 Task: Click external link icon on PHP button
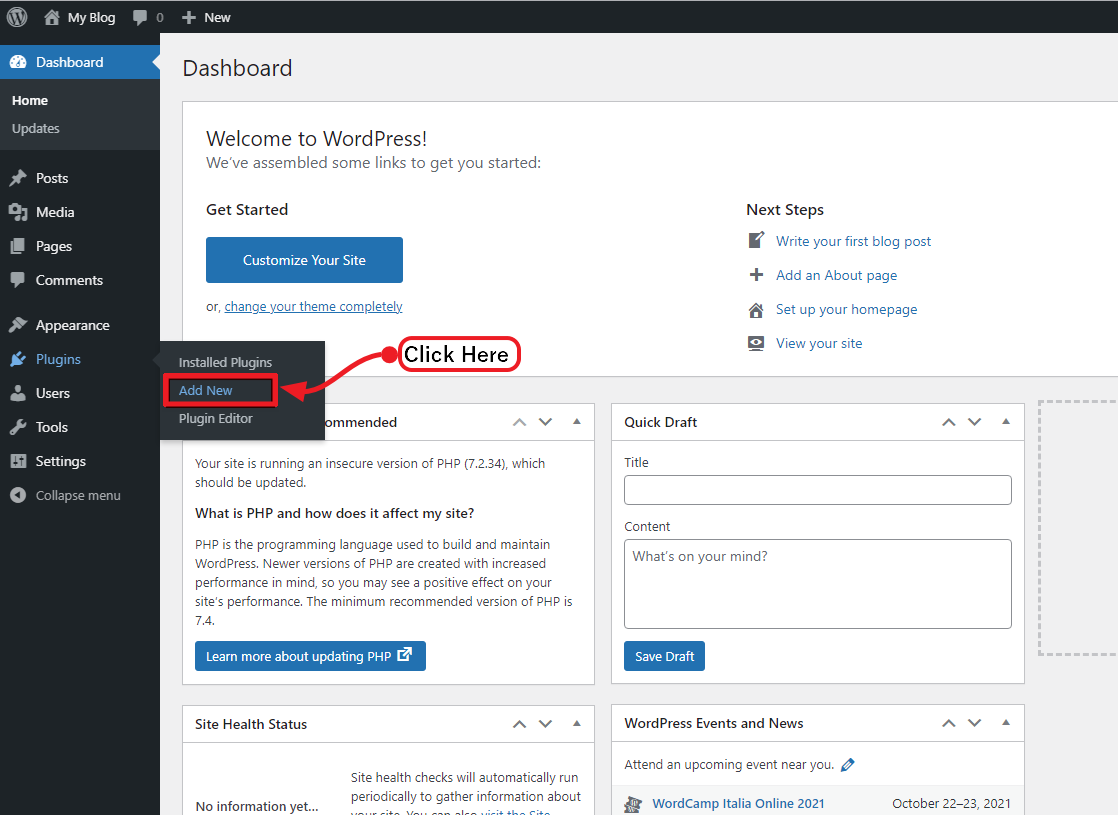404,654
